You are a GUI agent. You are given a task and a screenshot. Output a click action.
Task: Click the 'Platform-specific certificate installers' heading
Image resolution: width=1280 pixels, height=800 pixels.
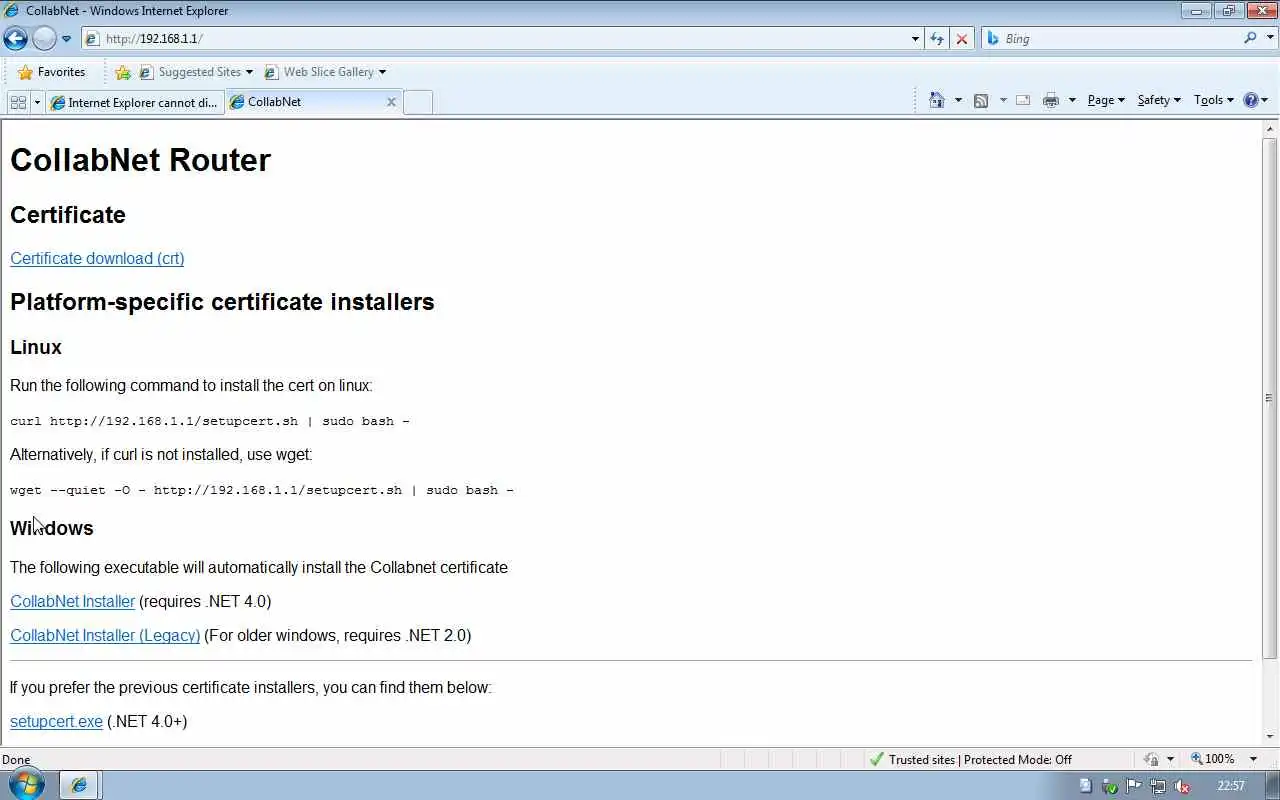coord(222,302)
